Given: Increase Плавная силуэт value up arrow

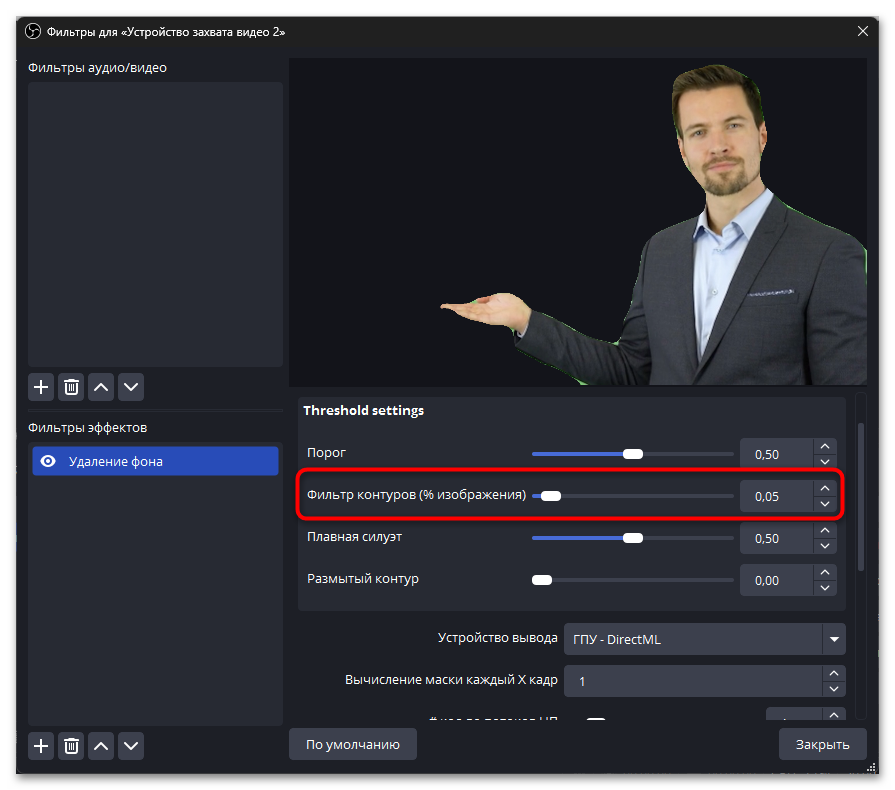Looking at the screenshot, I should (x=825, y=531).
